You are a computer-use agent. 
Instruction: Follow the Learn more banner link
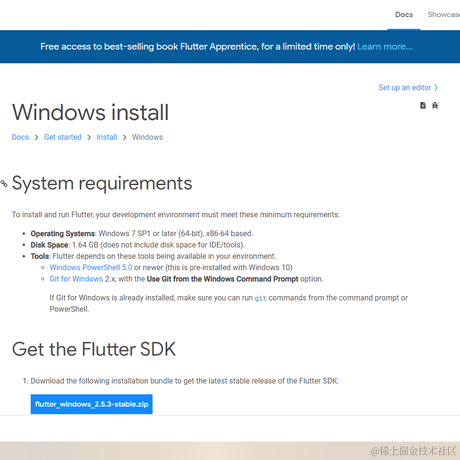pyautogui.click(x=385, y=47)
